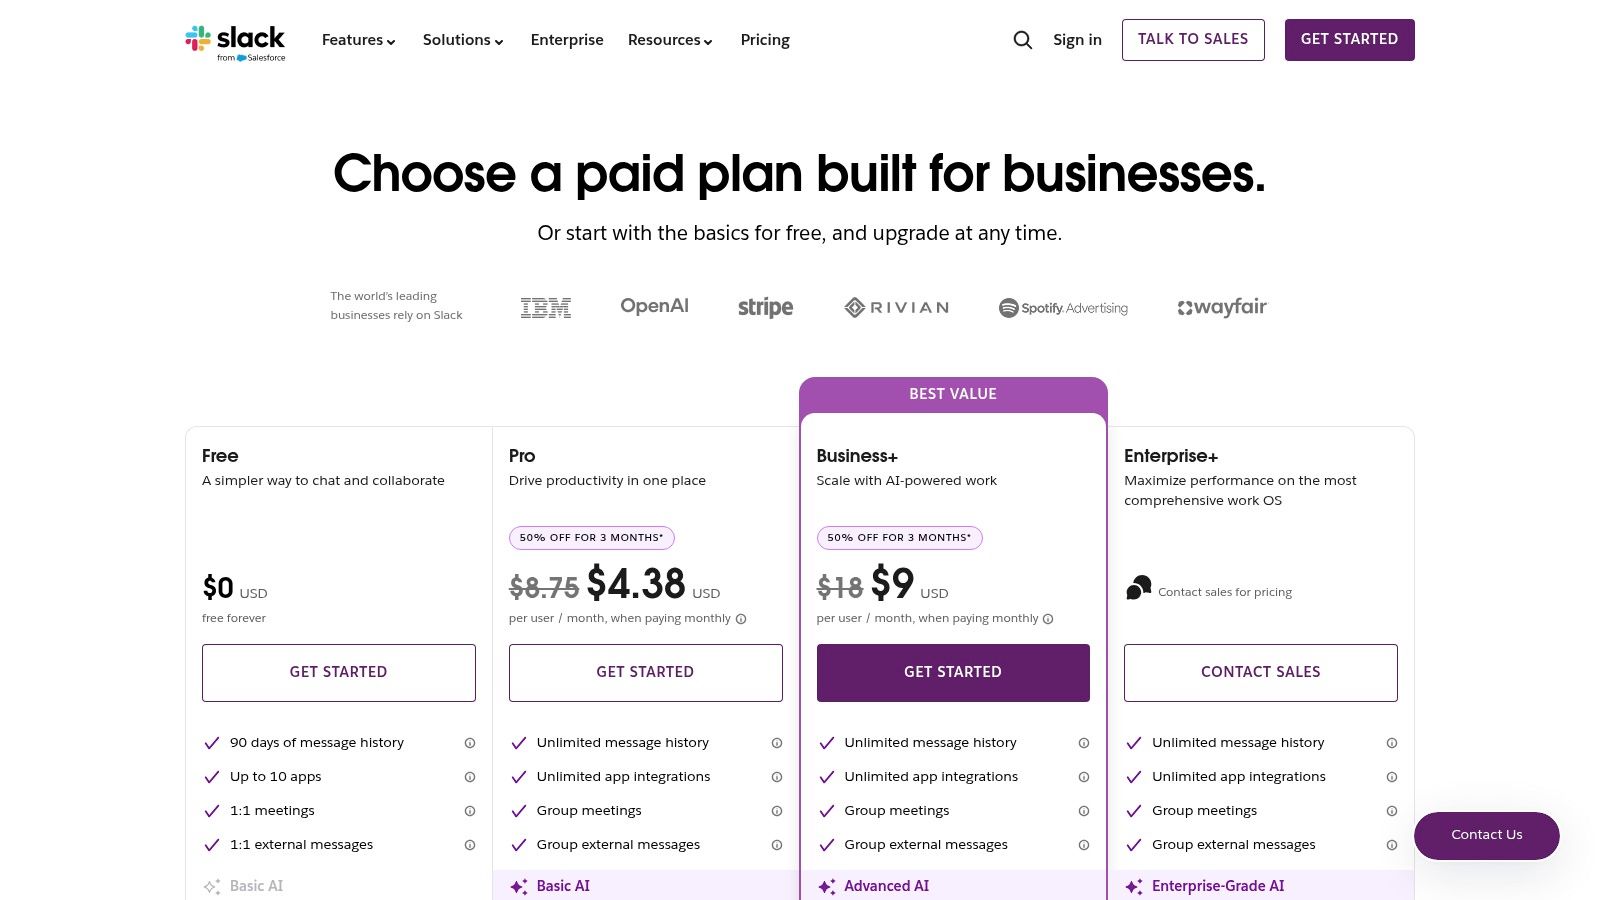Click the TALK TO SALES button
Screen dimensions: 1600x900
tap(1193, 40)
